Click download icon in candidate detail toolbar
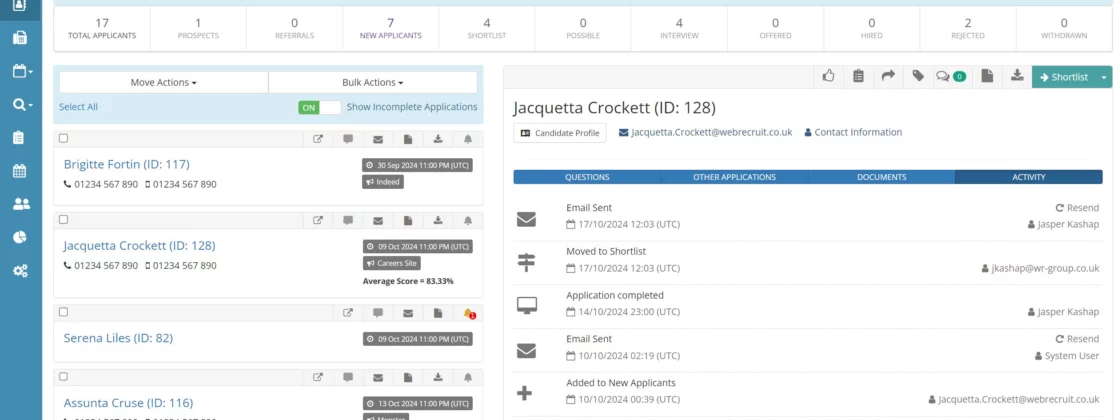1120x420 pixels. point(1016,76)
